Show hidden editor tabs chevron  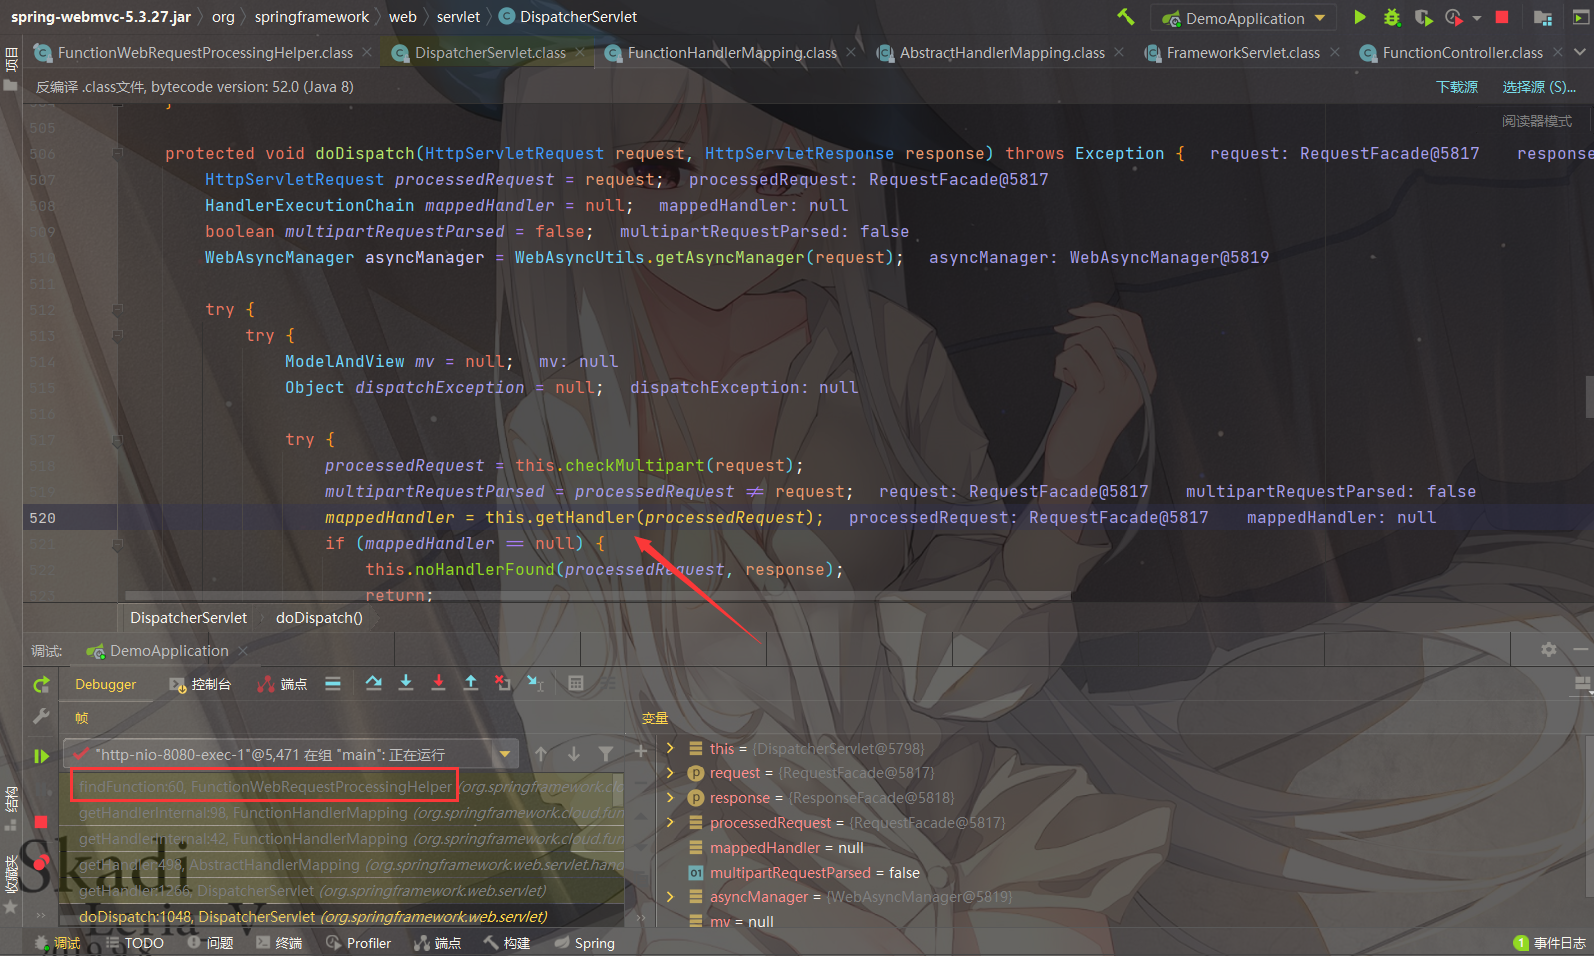pyautogui.click(x=1580, y=52)
